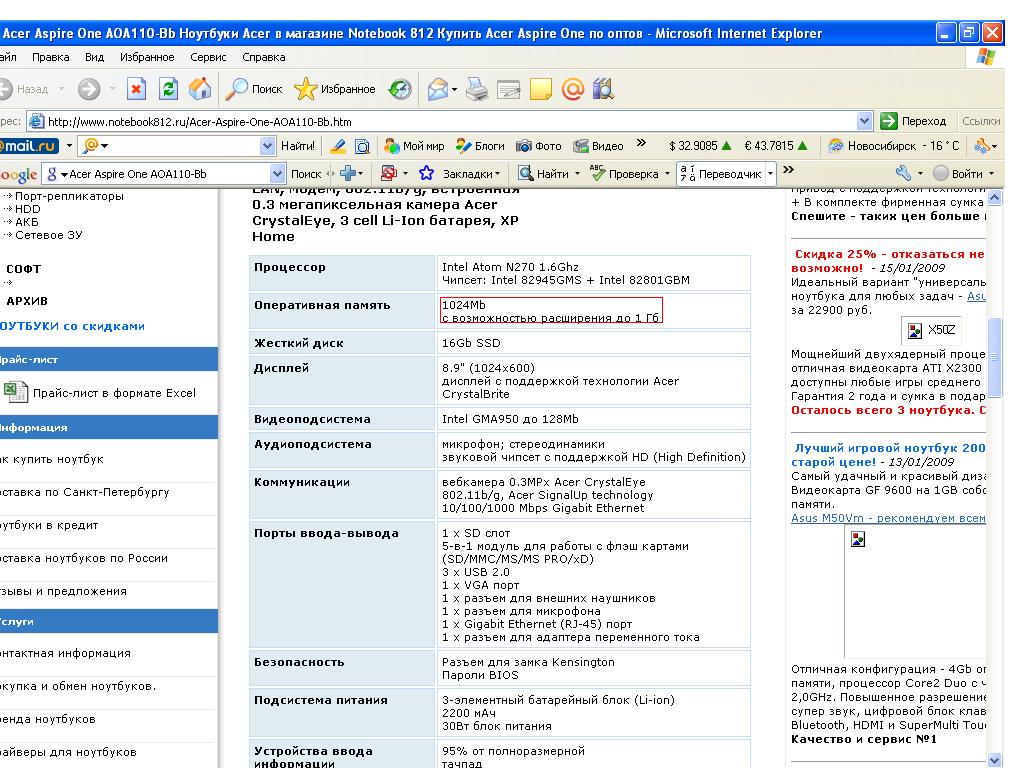1024x768 pixels.
Task: Open the СОФТ sidebar section
Action: tap(24, 268)
